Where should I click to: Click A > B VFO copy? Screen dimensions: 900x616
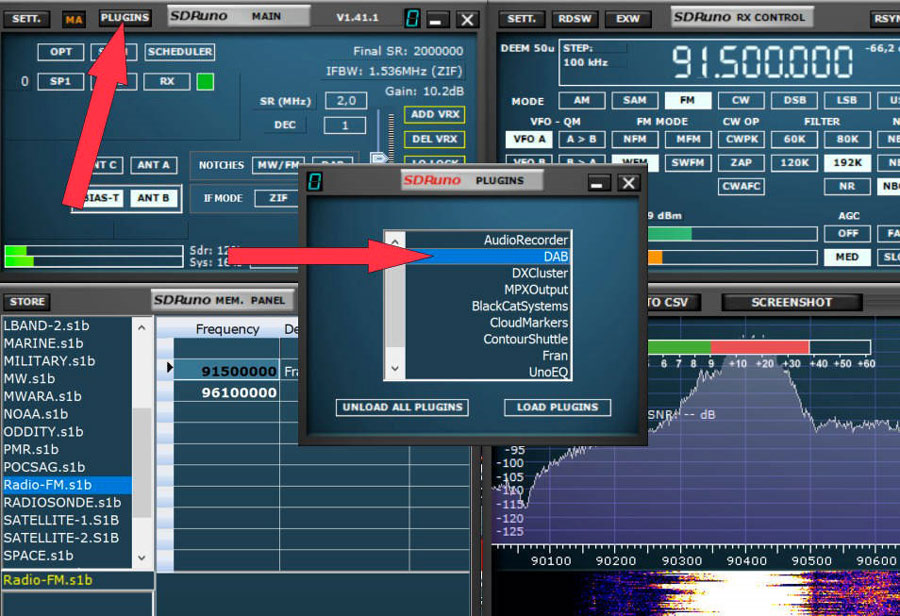(581, 139)
